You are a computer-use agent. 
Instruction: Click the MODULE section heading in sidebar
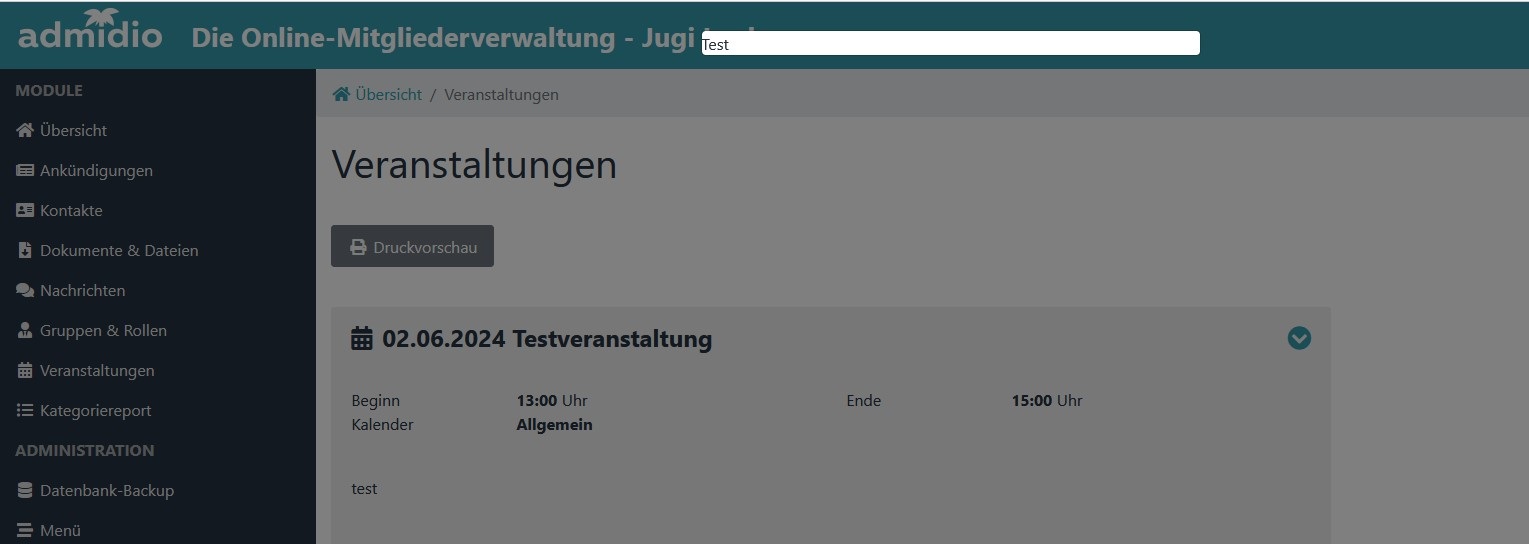point(49,90)
